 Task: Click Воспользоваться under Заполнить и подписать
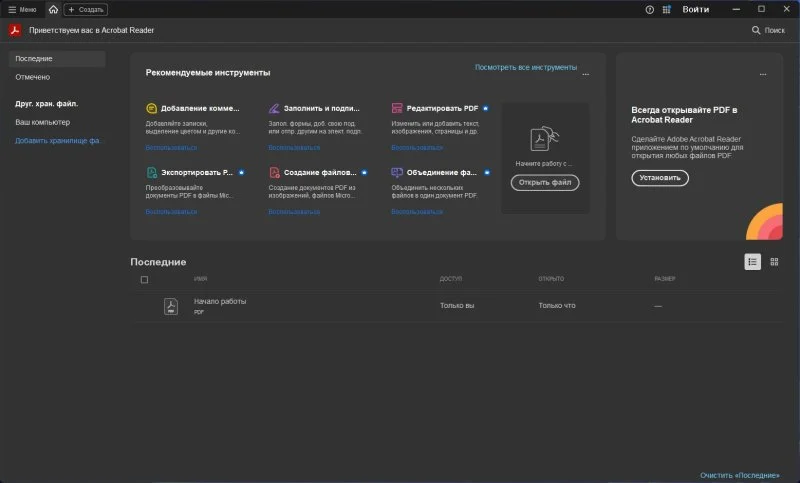point(294,147)
